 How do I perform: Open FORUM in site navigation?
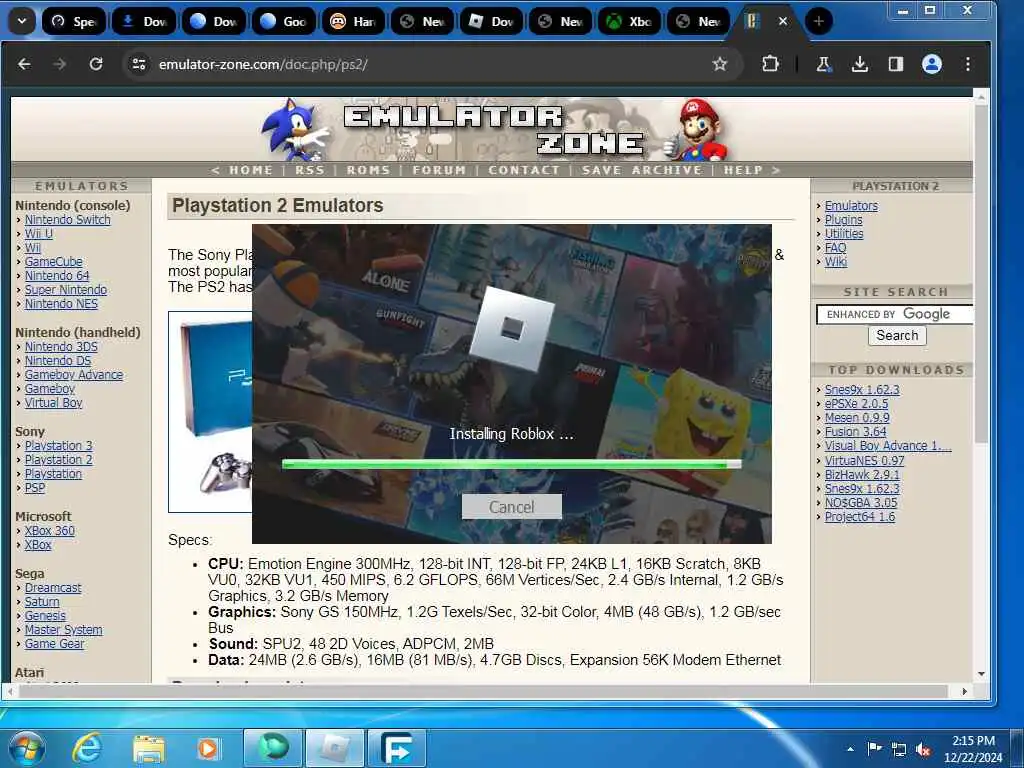(439, 170)
